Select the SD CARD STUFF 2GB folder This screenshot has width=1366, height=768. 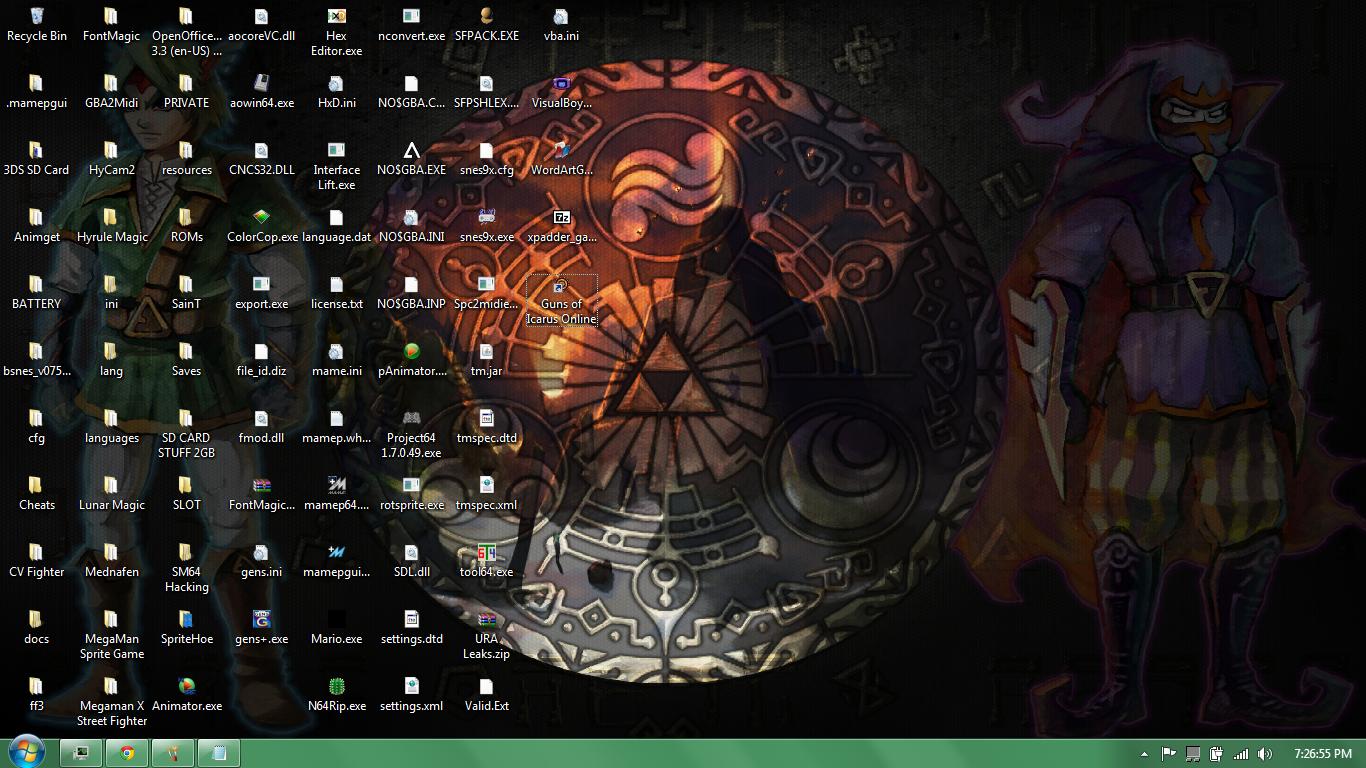[x=187, y=435]
